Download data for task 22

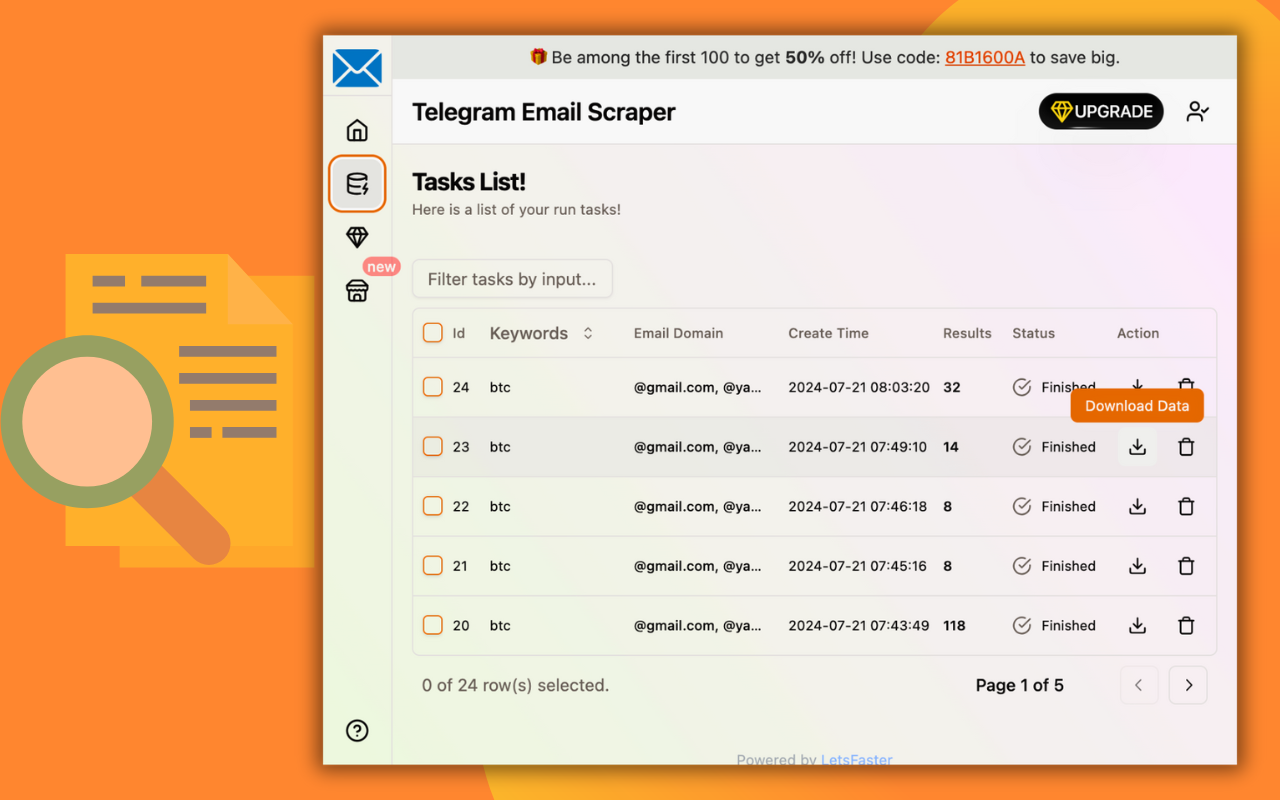1137,507
